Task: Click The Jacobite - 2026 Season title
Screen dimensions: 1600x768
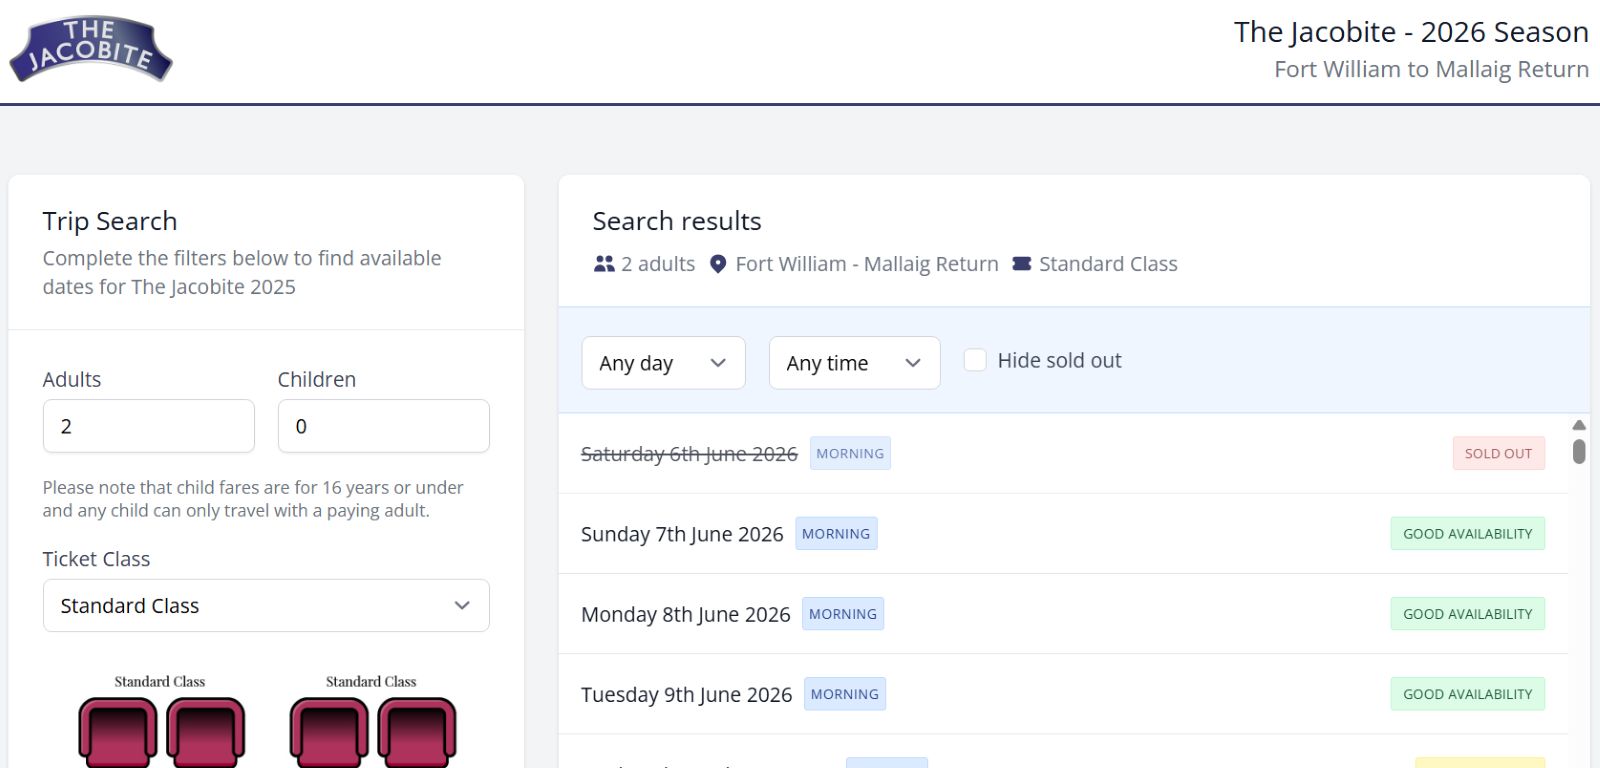Action: (1411, 32)
